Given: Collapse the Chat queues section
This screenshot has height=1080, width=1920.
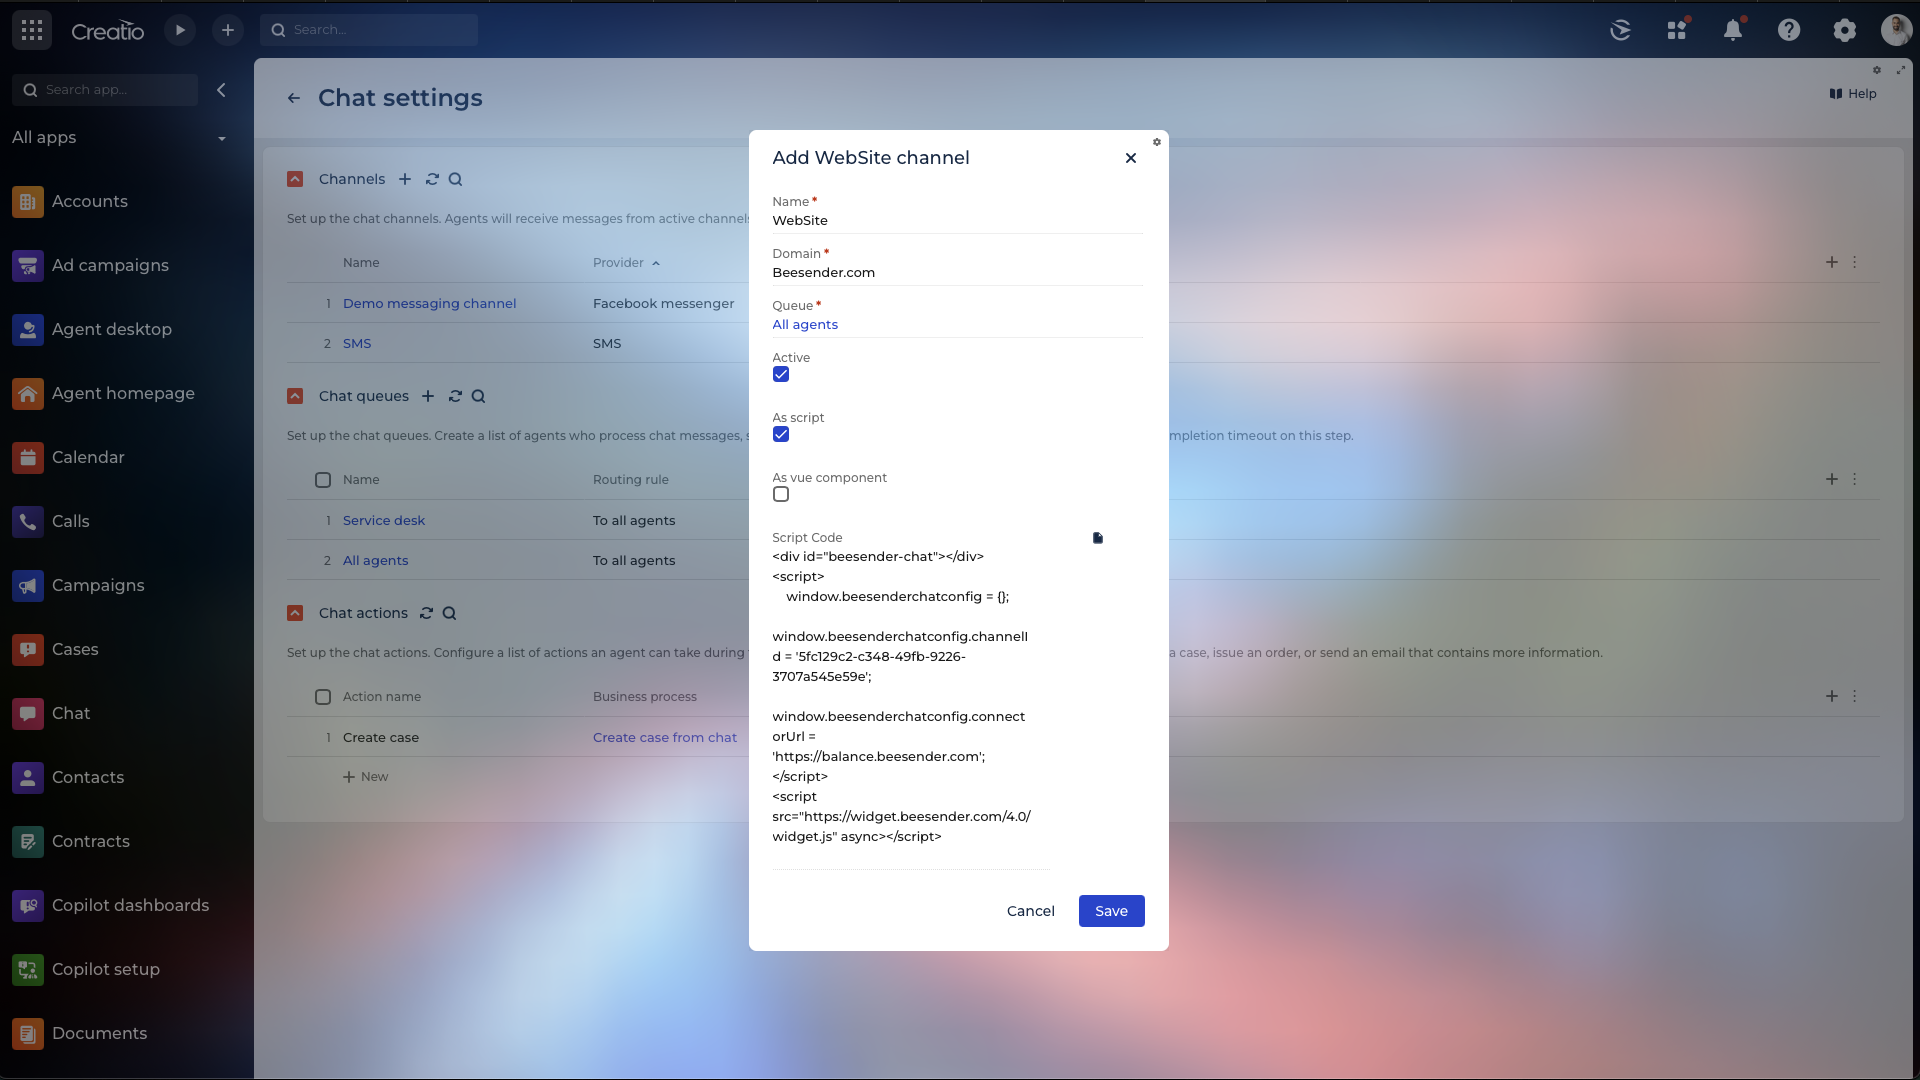Looking at the screenshot, I should [x=295, y=396].
